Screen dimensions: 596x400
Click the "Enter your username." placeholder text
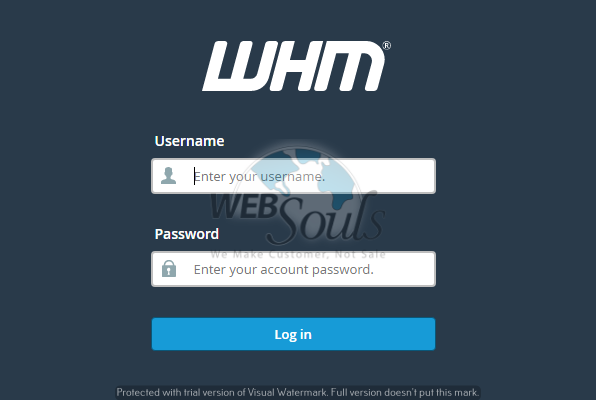click(260, 176)
